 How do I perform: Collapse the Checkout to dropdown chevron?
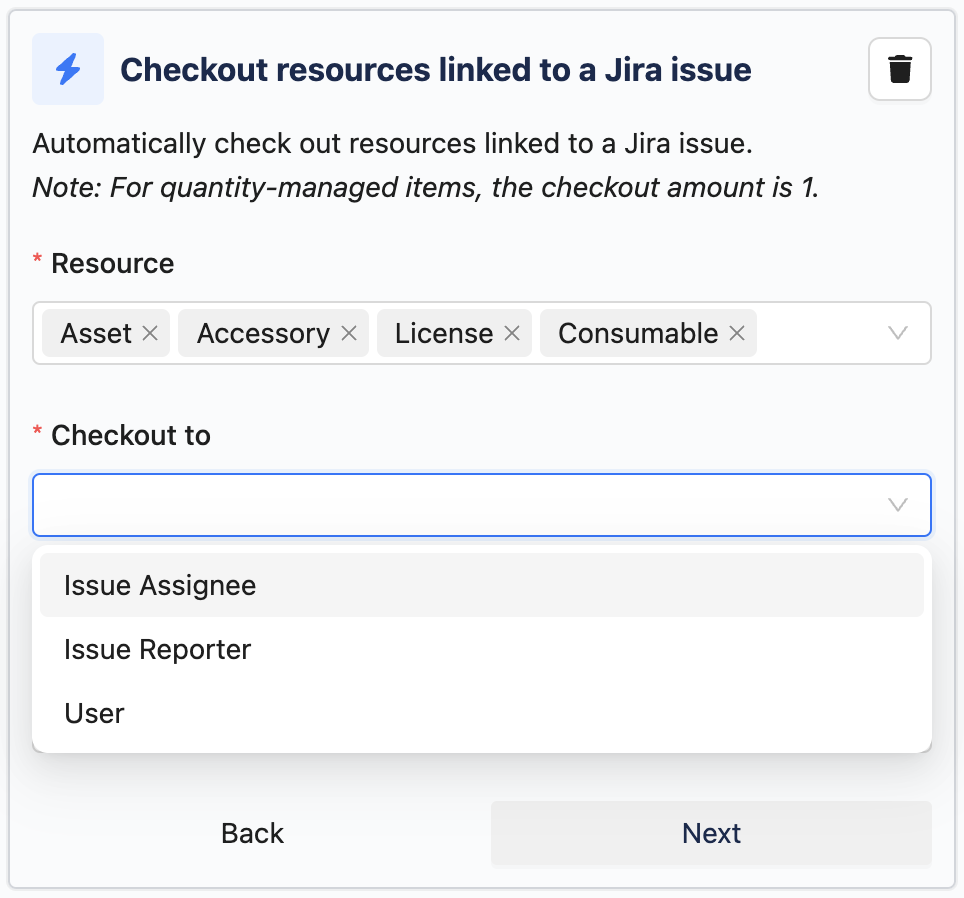click(x=897, y=505)
